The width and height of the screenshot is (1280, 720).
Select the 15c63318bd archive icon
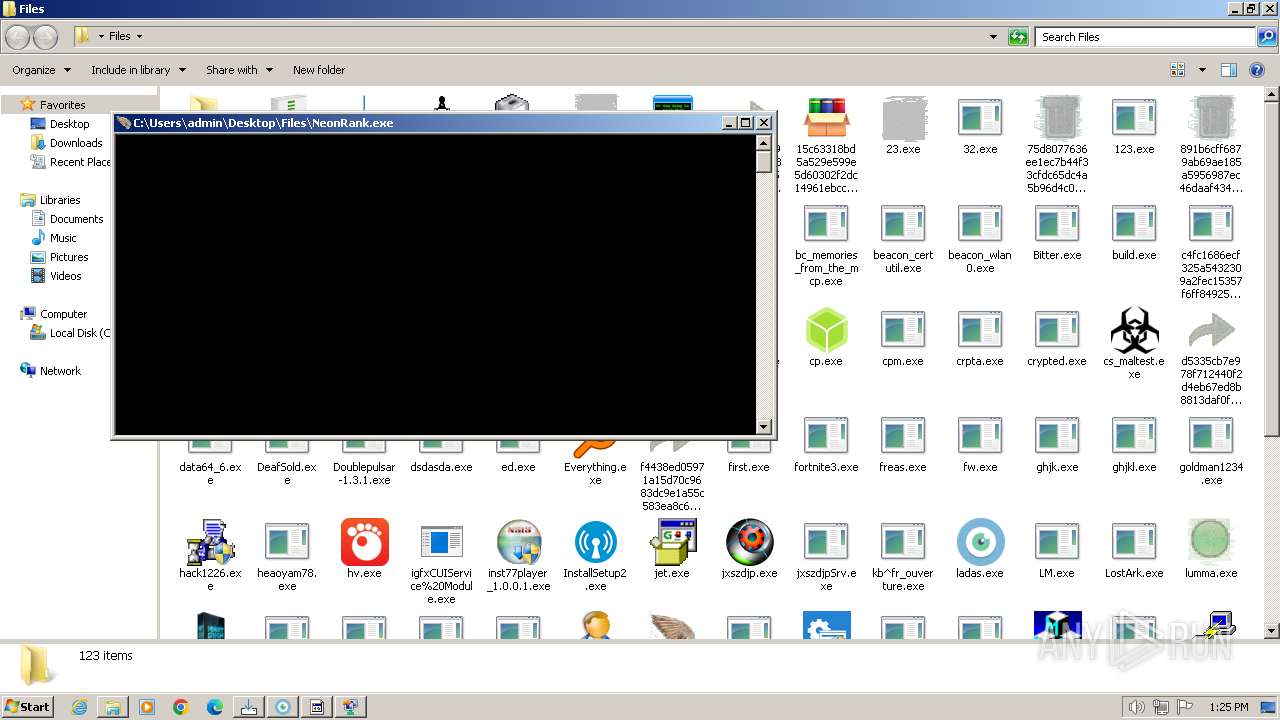click(826, 118)
